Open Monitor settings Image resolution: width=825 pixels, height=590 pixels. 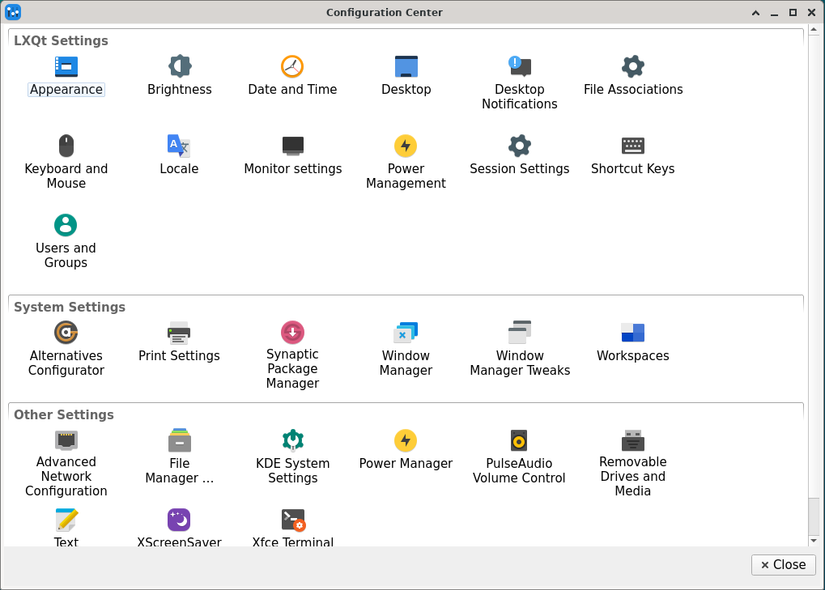pyautogui.click(x=292, y=147)
